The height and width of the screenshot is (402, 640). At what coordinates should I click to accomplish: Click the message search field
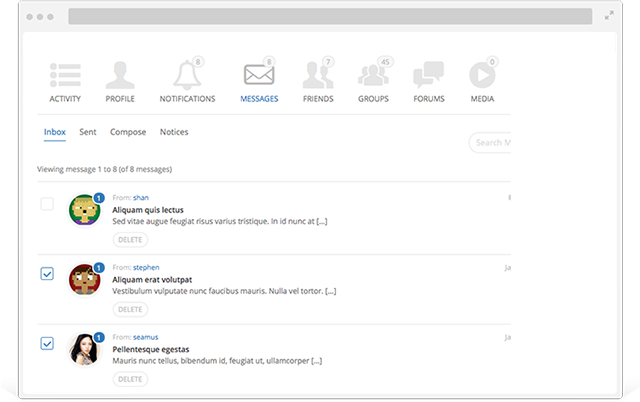491,143
